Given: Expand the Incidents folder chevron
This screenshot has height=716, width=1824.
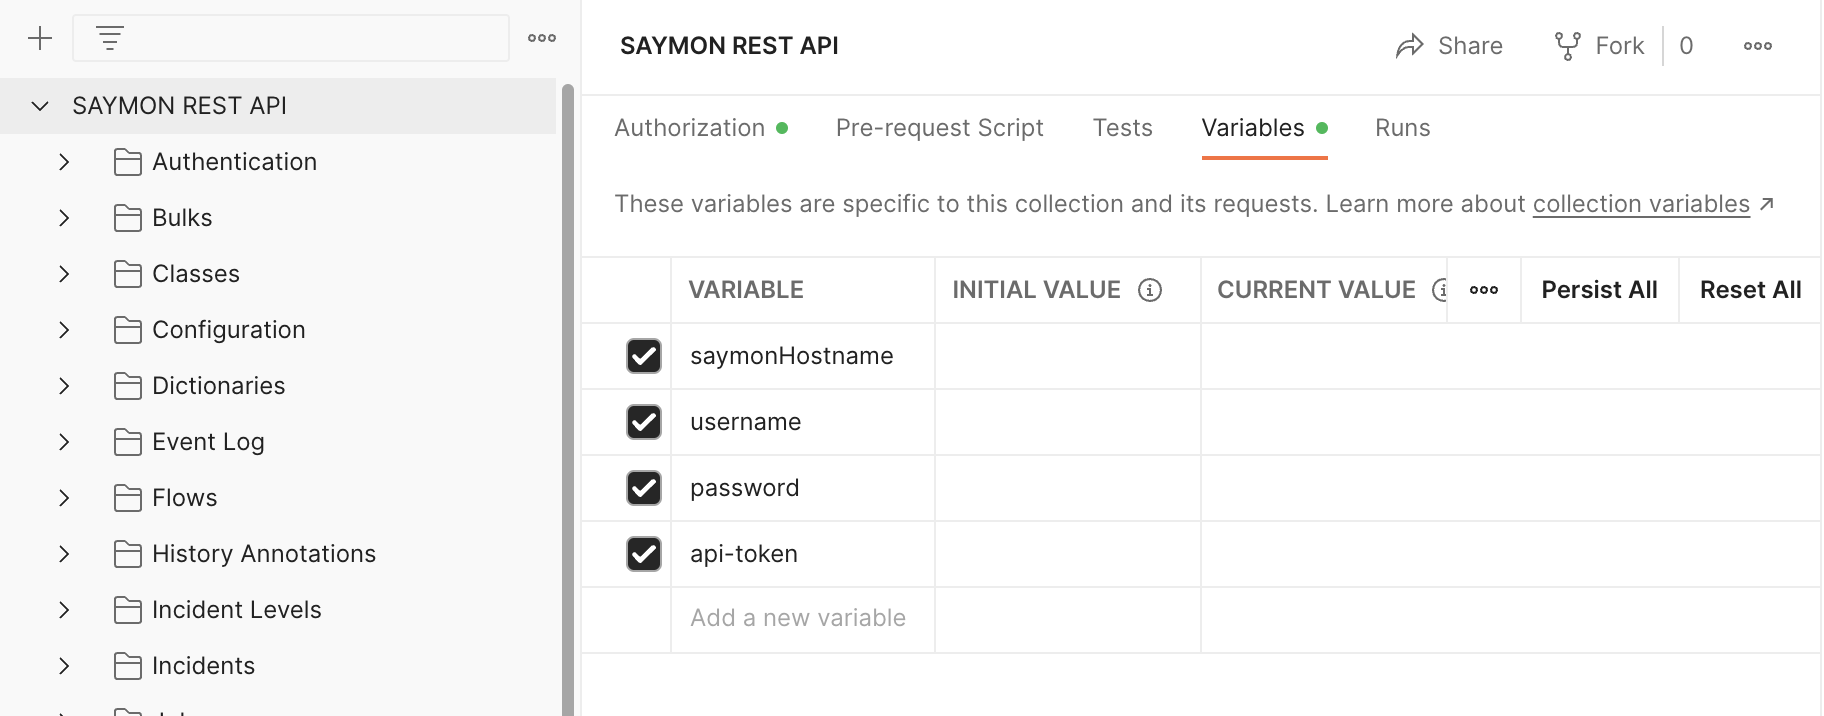Looking at the screenshot, I should (x=64, y=666).
